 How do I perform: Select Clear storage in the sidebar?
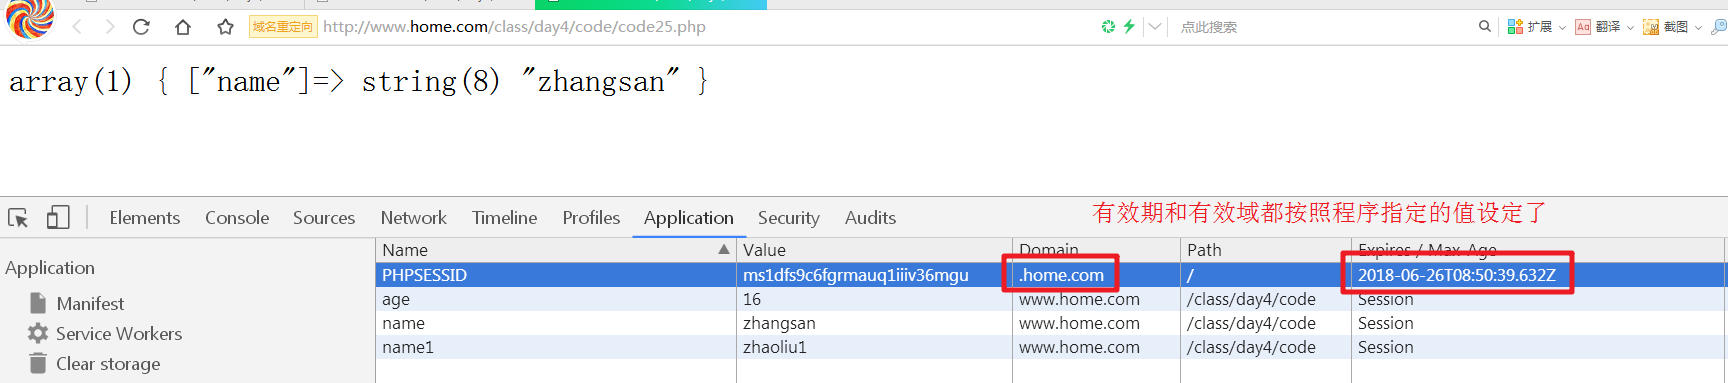pos(108,364)
